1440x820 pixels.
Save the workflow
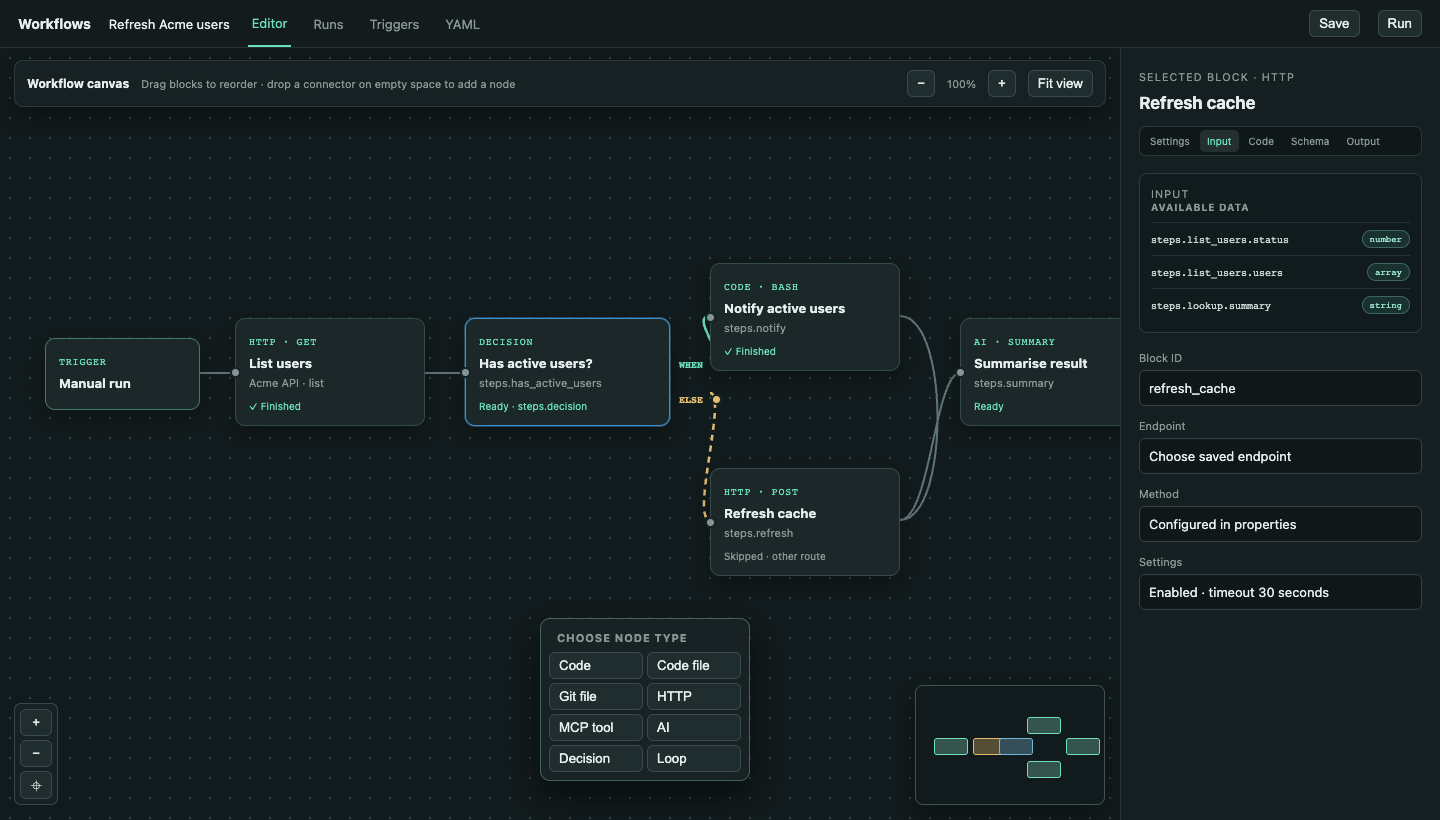click(x=1334, y=24)
